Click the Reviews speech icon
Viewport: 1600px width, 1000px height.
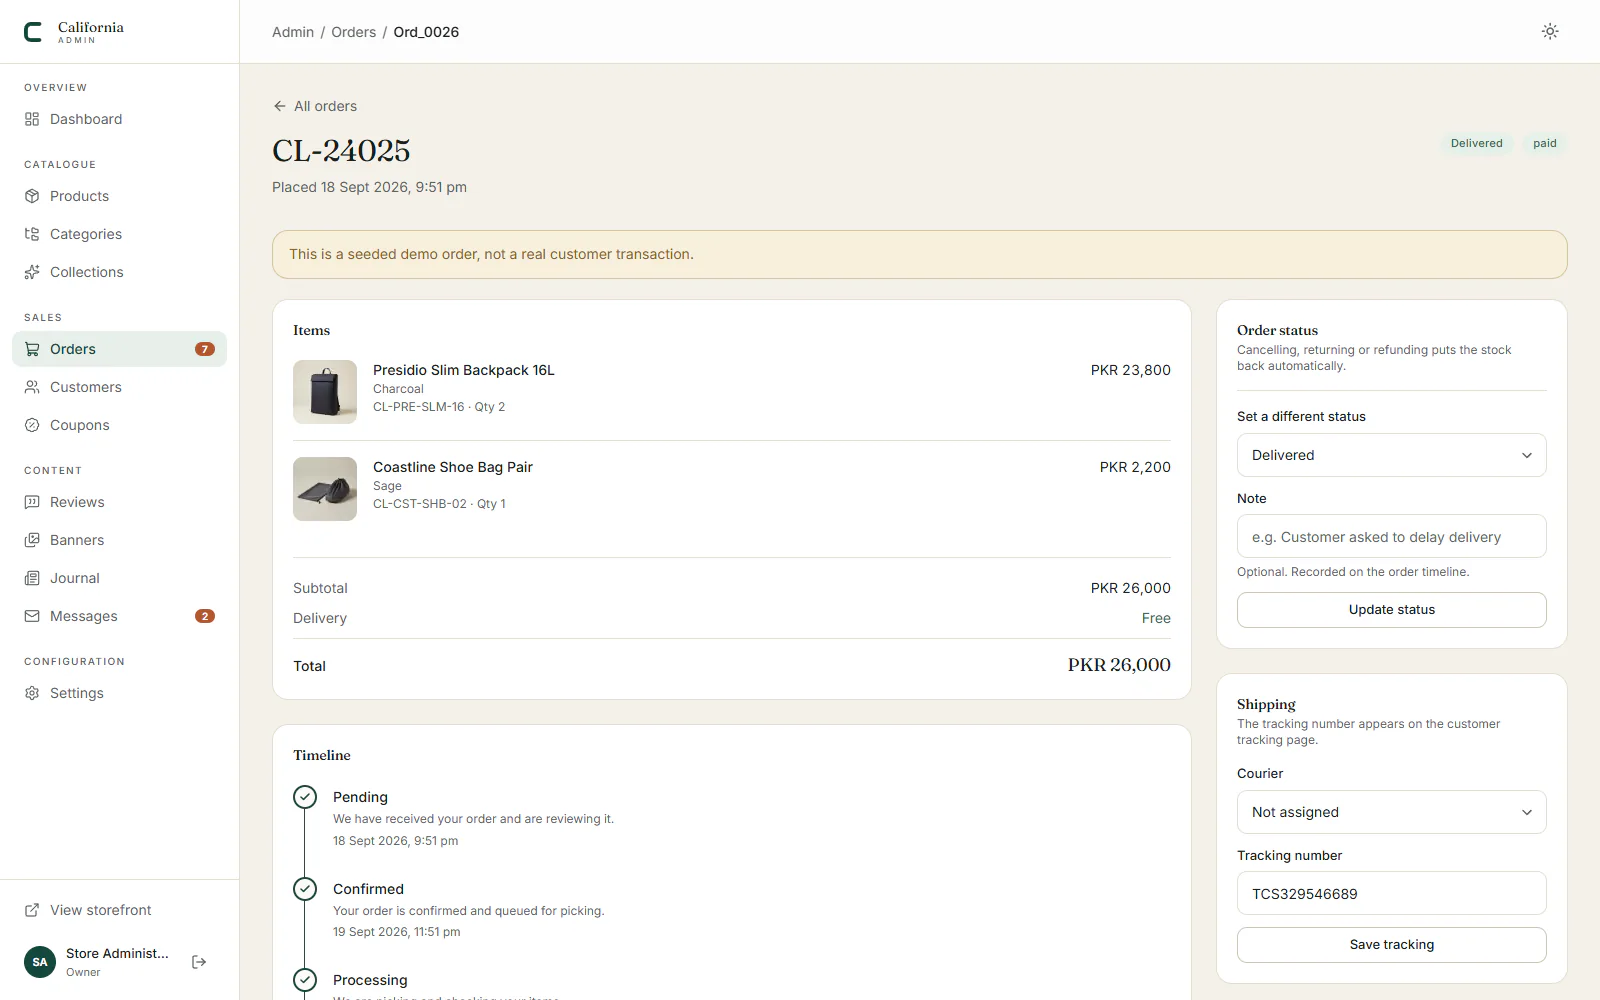(32, 502)
